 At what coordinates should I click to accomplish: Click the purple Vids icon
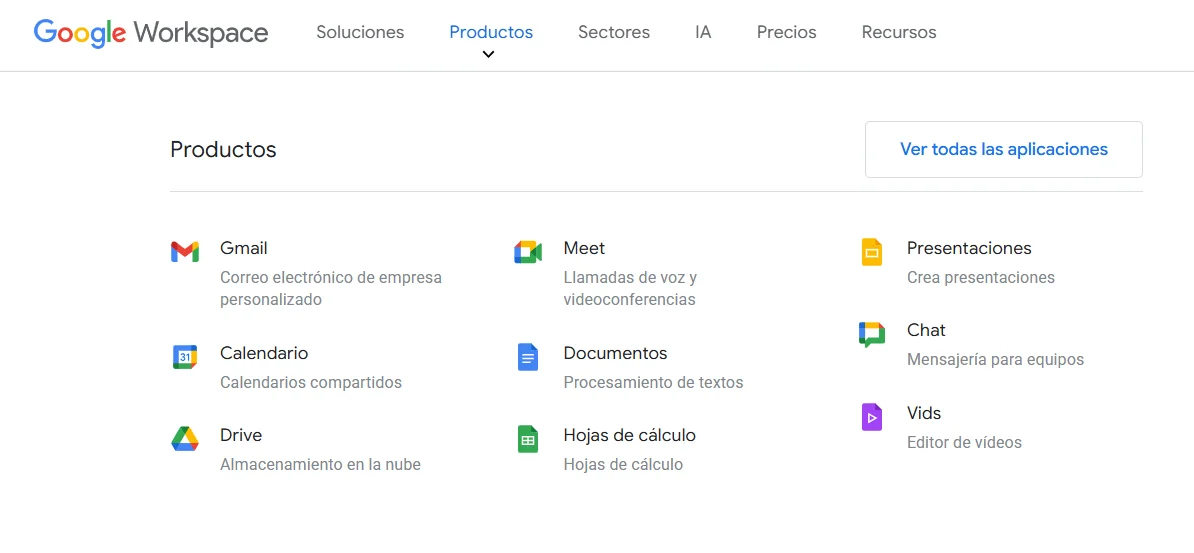pos(871,417)
